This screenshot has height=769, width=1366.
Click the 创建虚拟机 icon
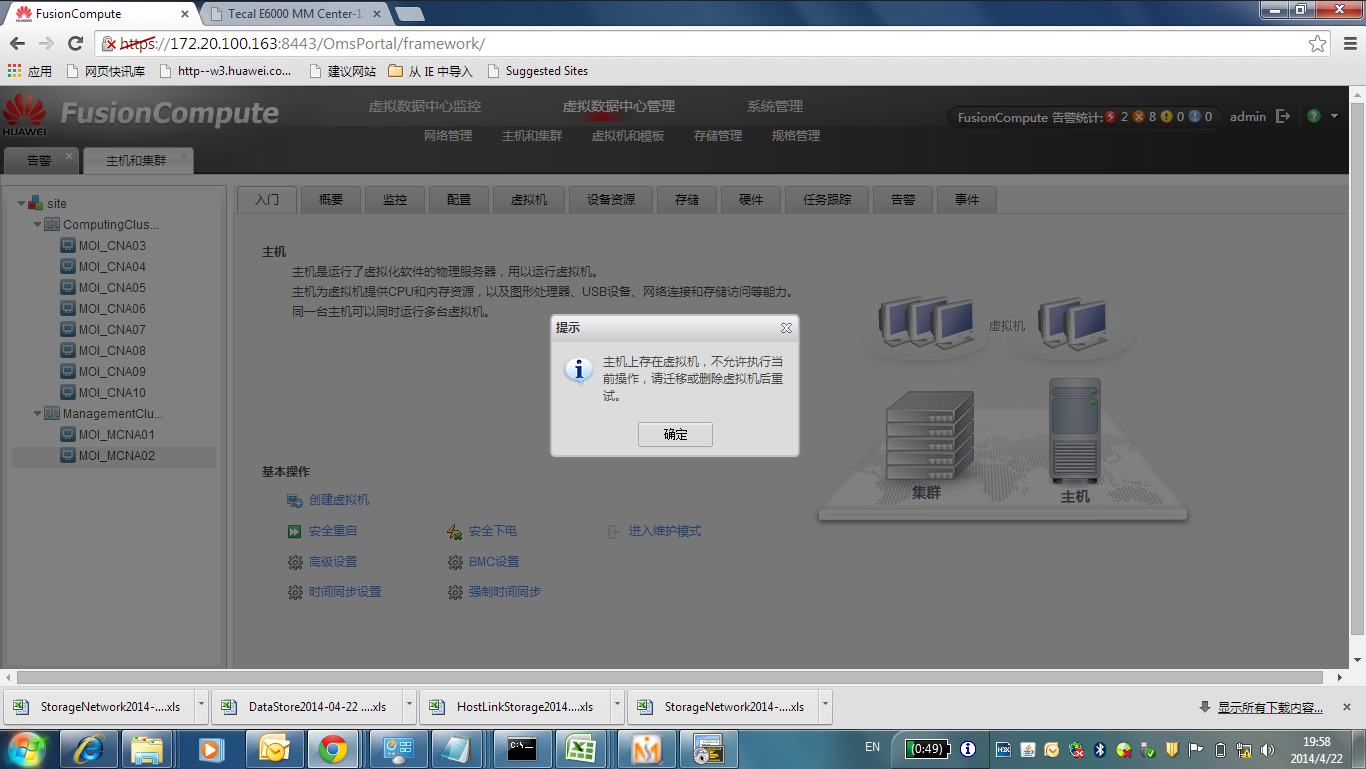(x=294, y=500)
